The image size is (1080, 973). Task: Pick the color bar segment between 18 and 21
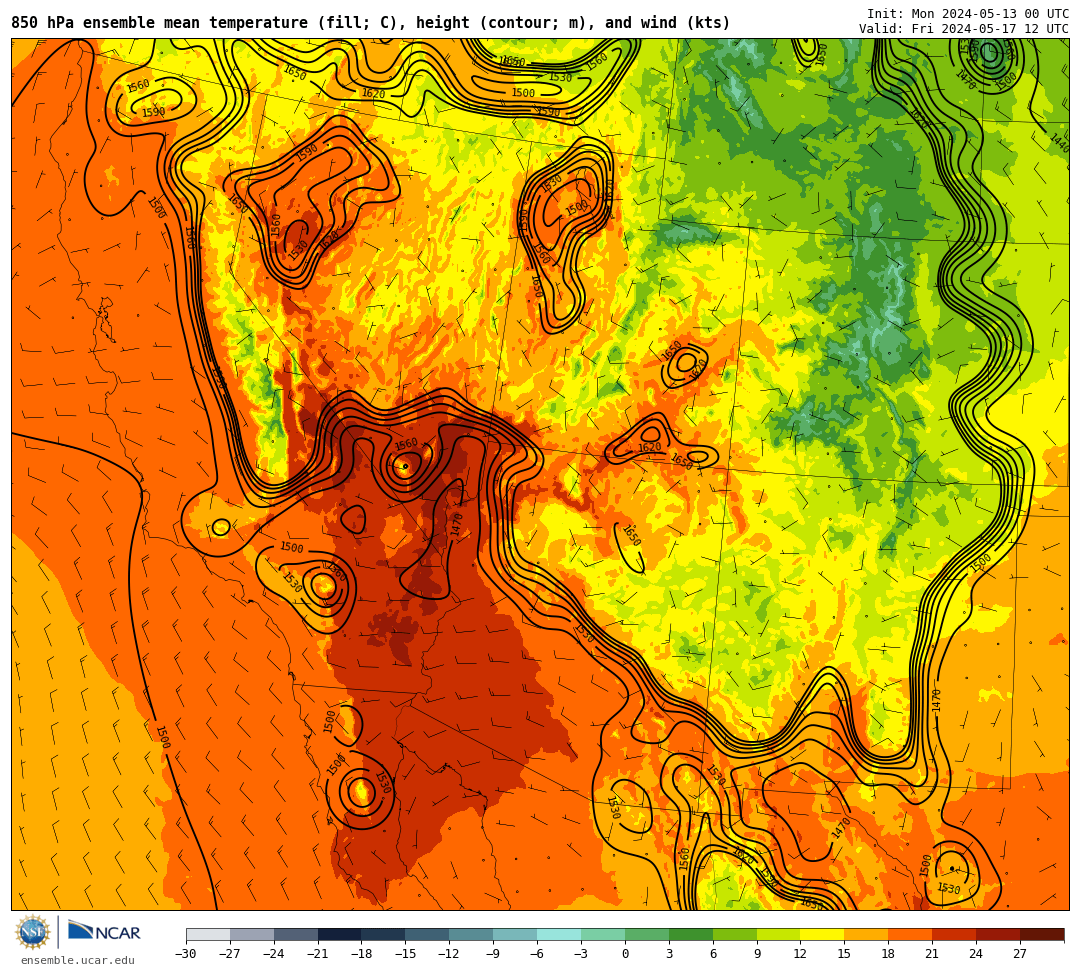point(911,934)
